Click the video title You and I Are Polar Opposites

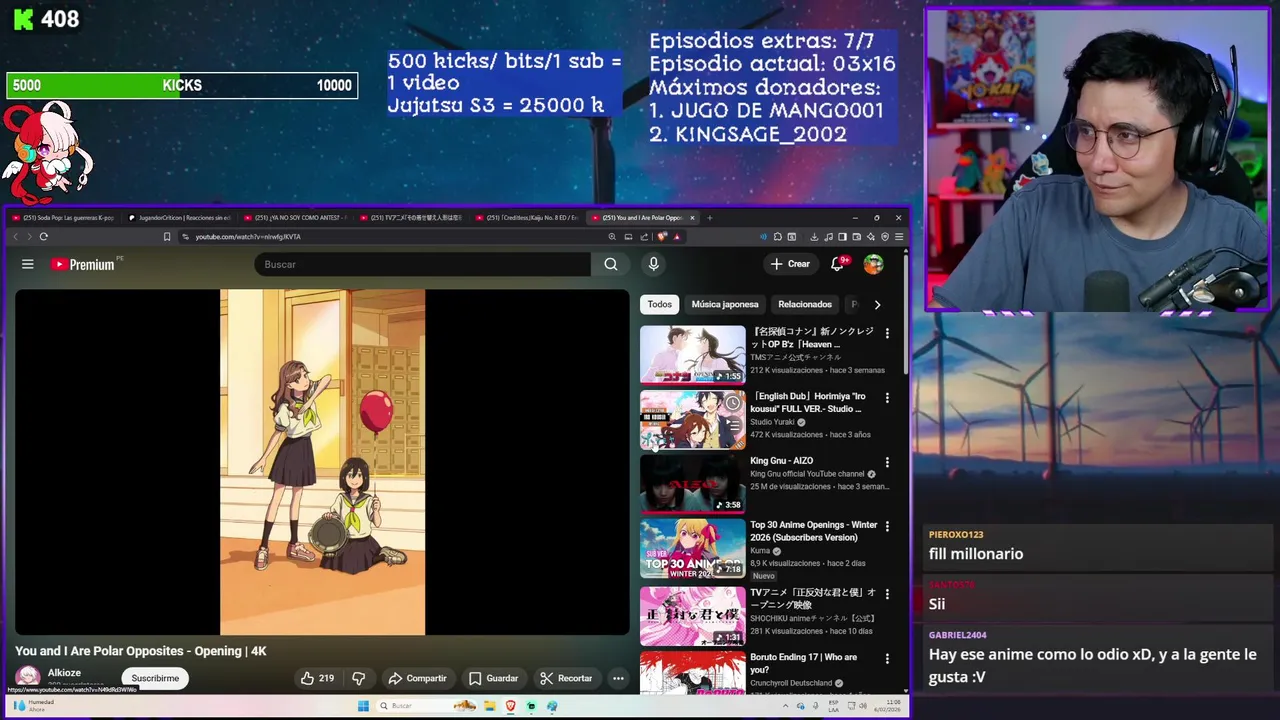pos(140,651)
